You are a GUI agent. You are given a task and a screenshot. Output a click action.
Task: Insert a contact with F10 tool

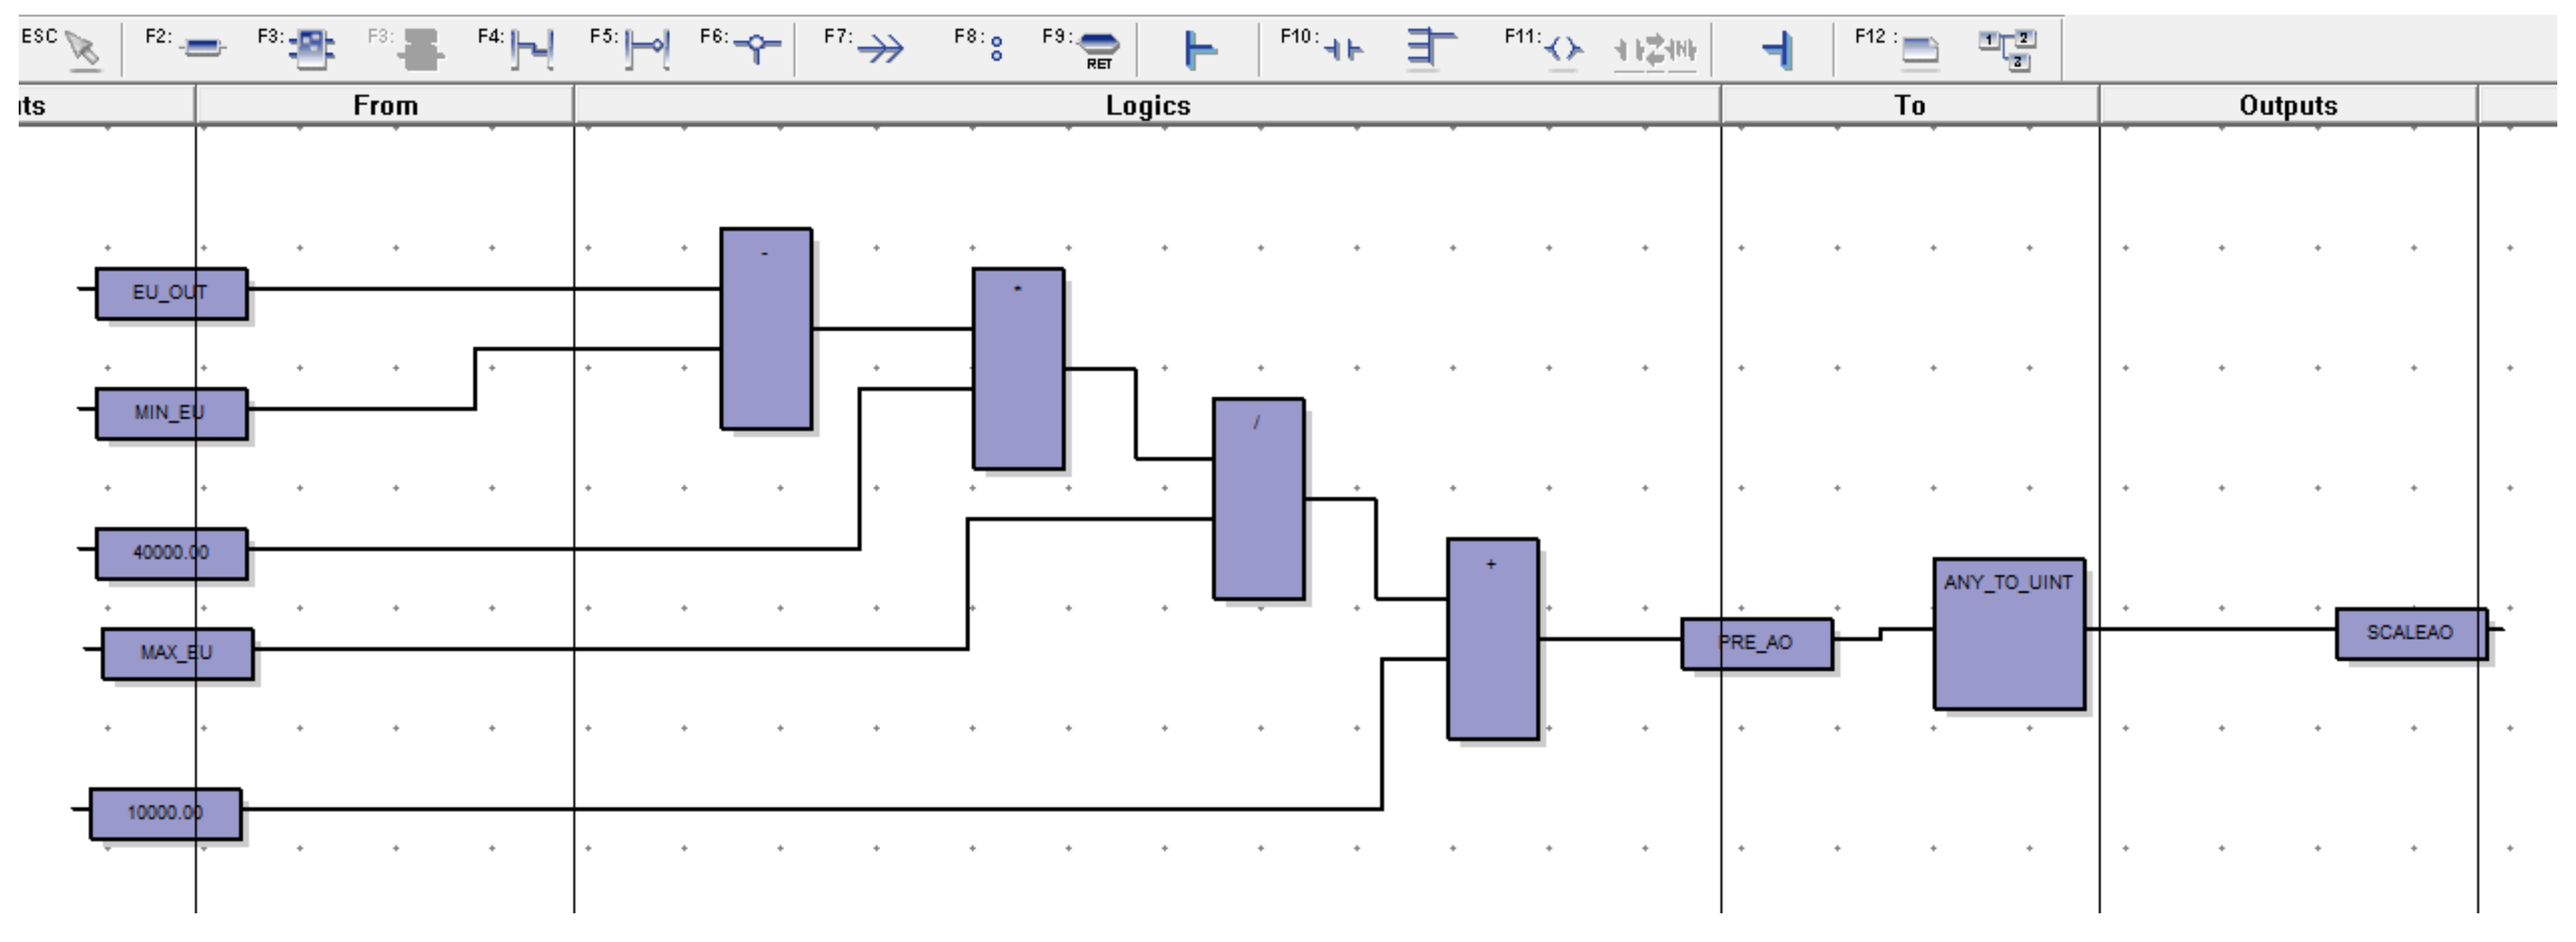coord(1343,48)
